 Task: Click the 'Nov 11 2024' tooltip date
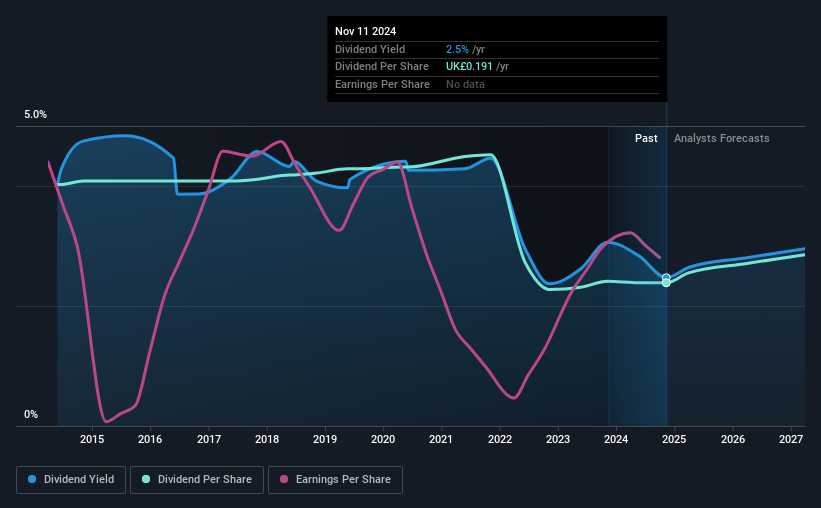pos(365,31)
